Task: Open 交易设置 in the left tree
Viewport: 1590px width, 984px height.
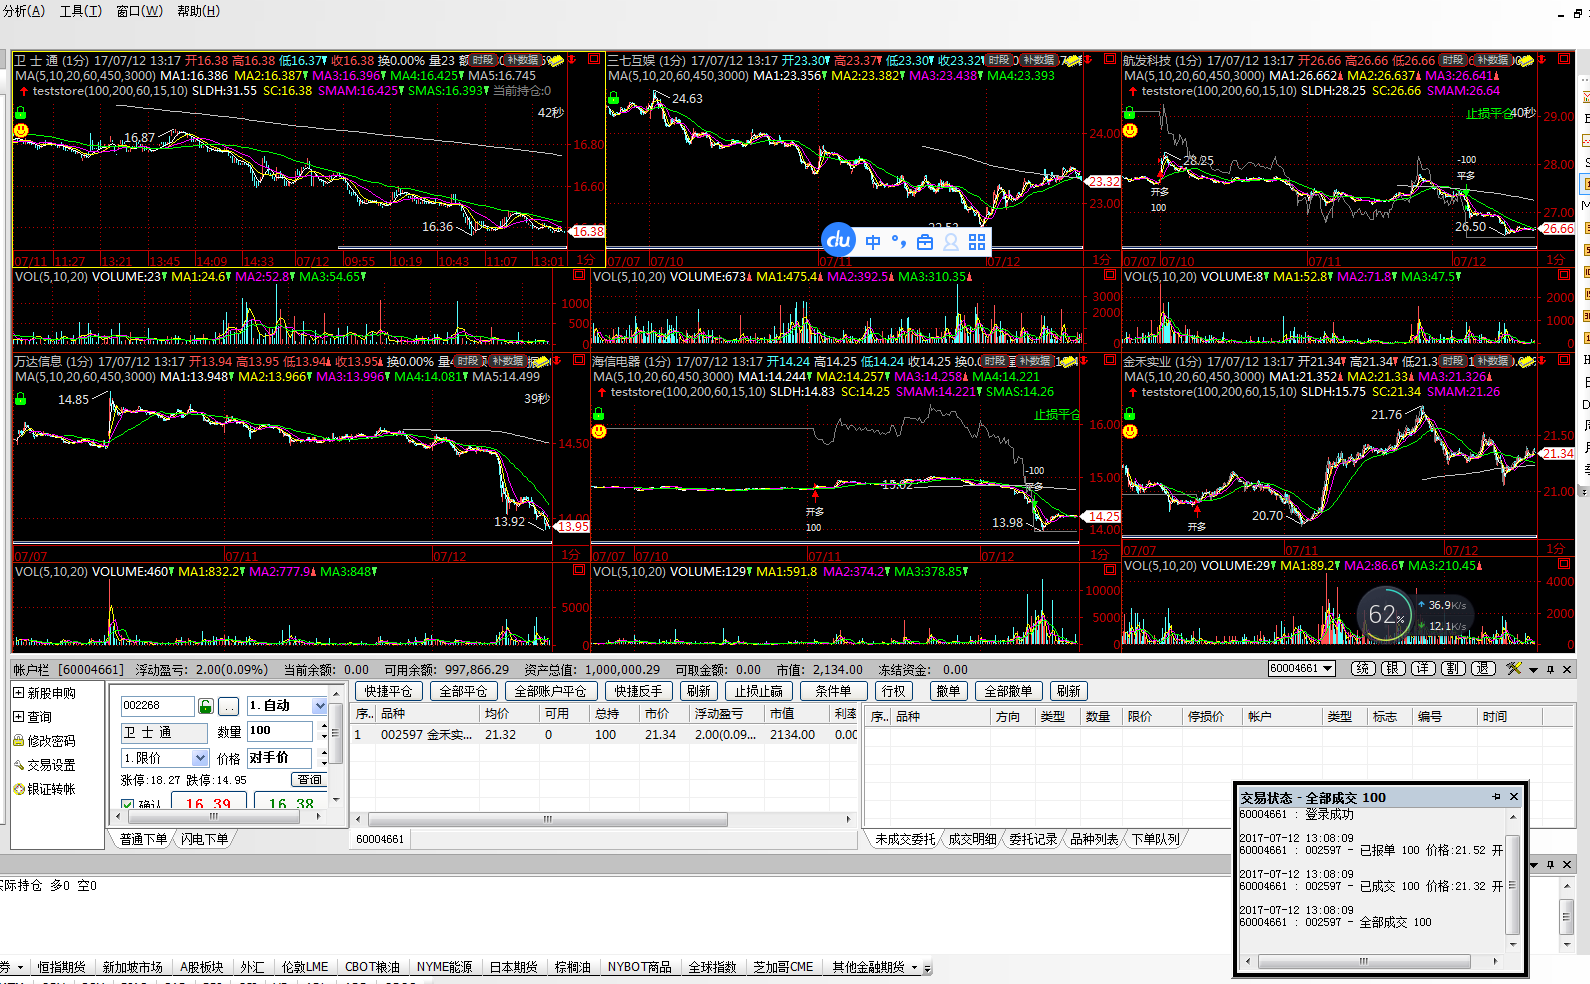Action: coord(45,765)
